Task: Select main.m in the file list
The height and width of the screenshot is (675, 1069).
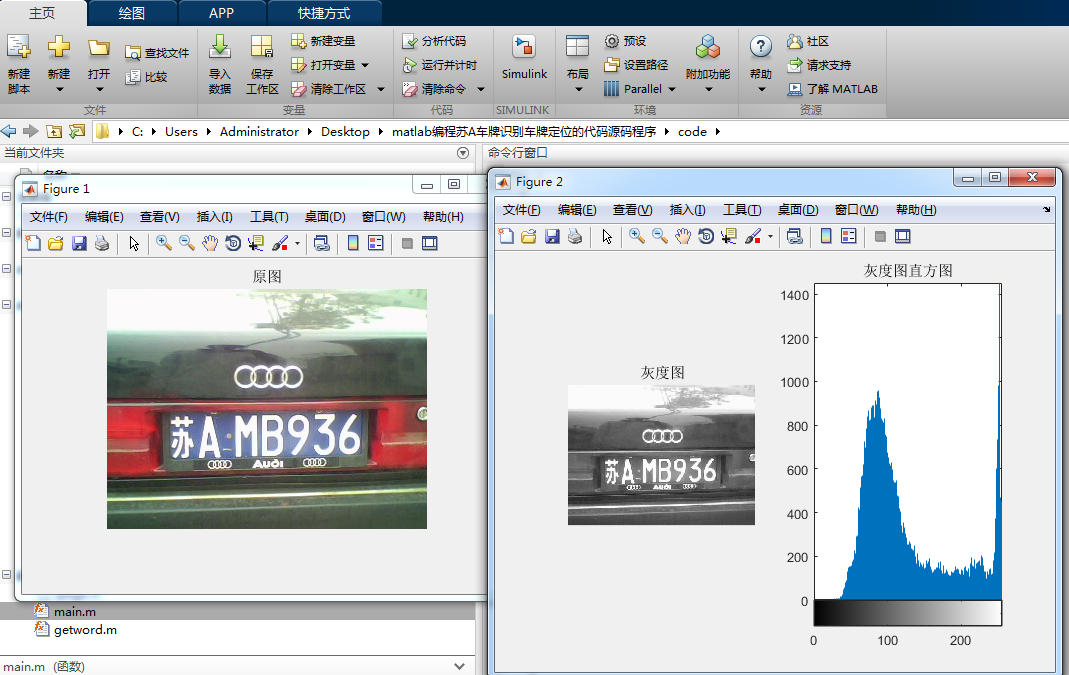Action: click(75, 612)
